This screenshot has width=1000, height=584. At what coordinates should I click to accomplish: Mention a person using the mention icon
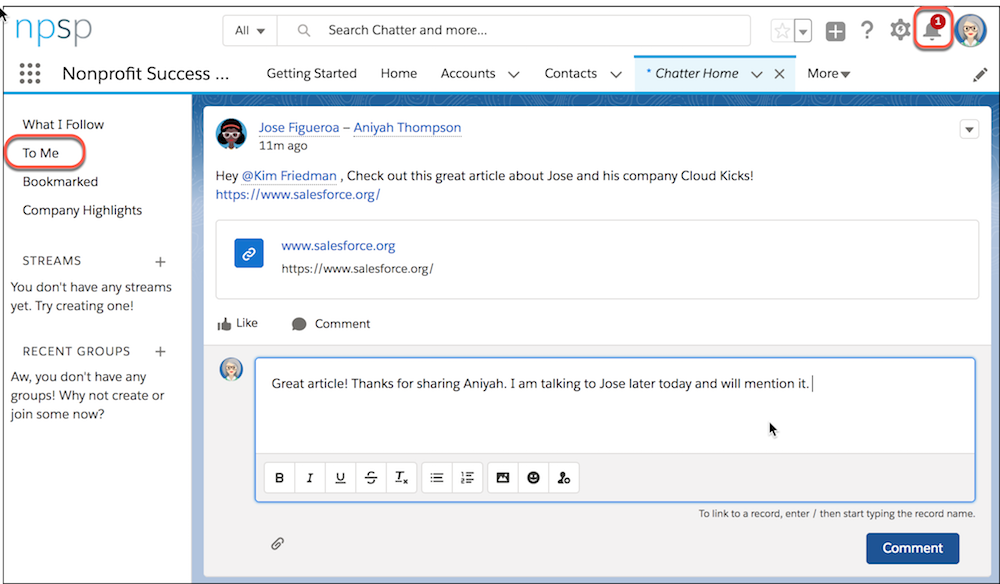(563, 477)
